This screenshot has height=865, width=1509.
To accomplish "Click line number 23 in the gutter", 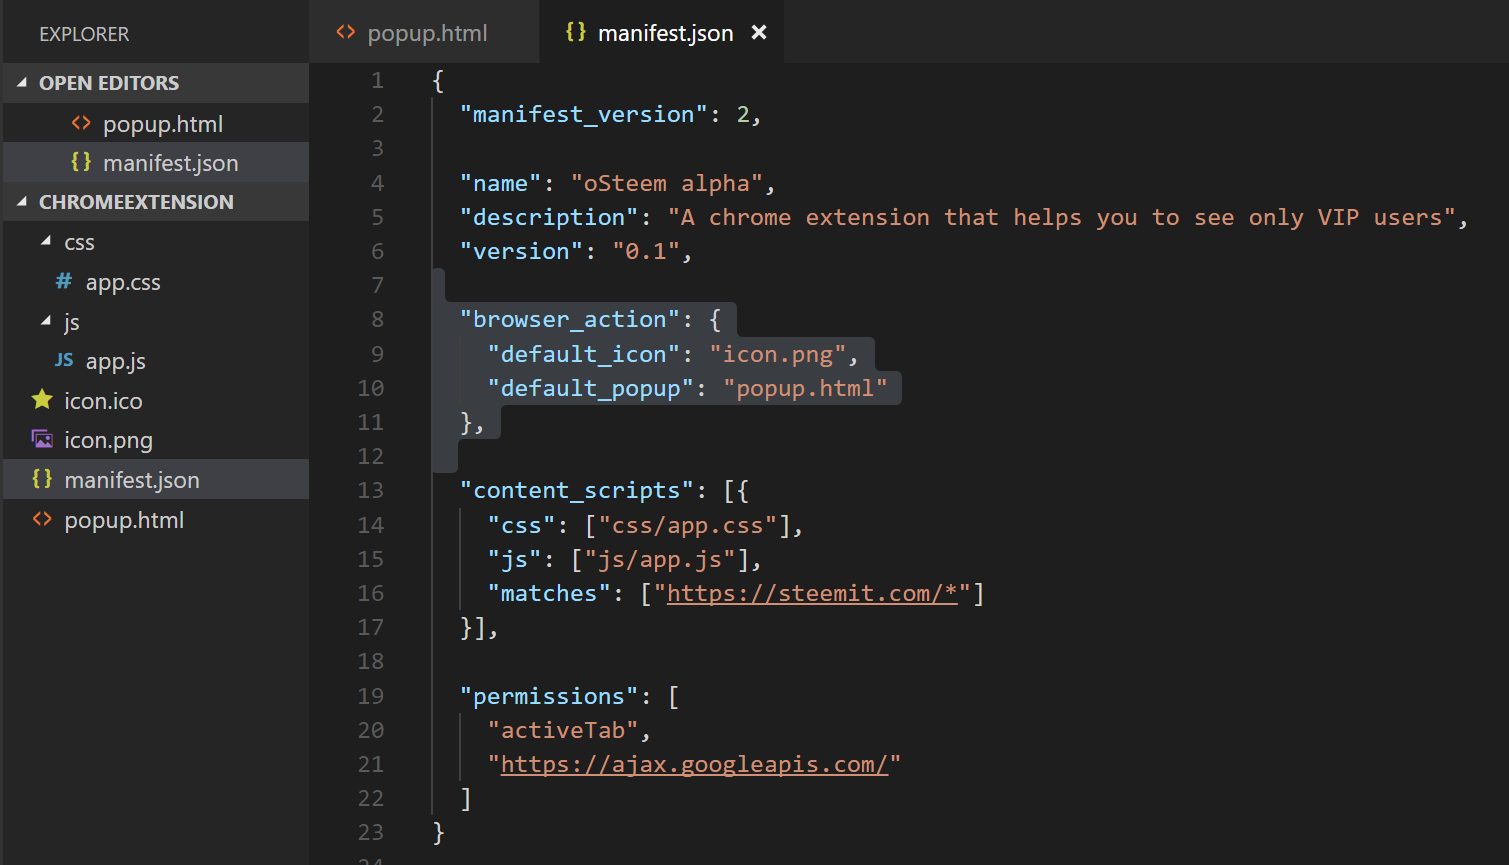I will coord(370,832).
